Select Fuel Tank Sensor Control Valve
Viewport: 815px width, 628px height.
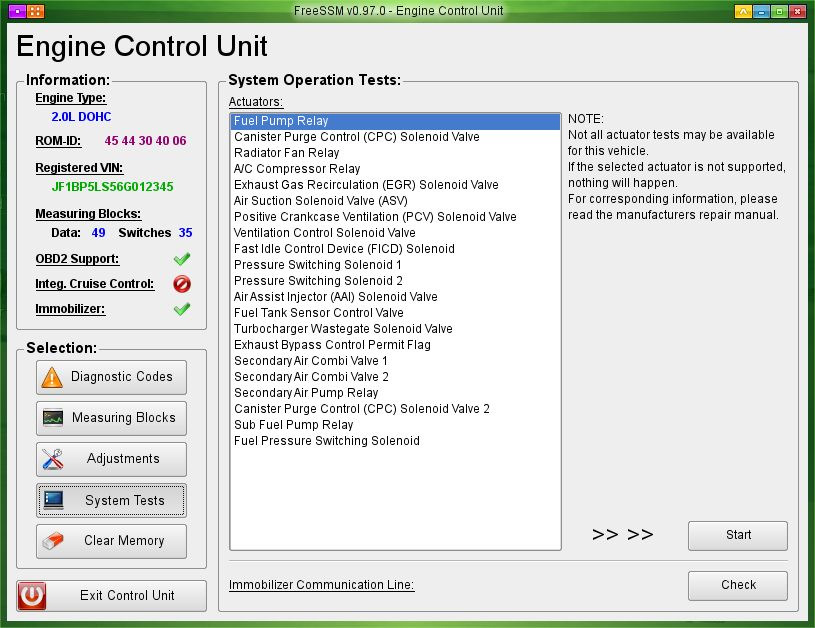click(395, 313)
